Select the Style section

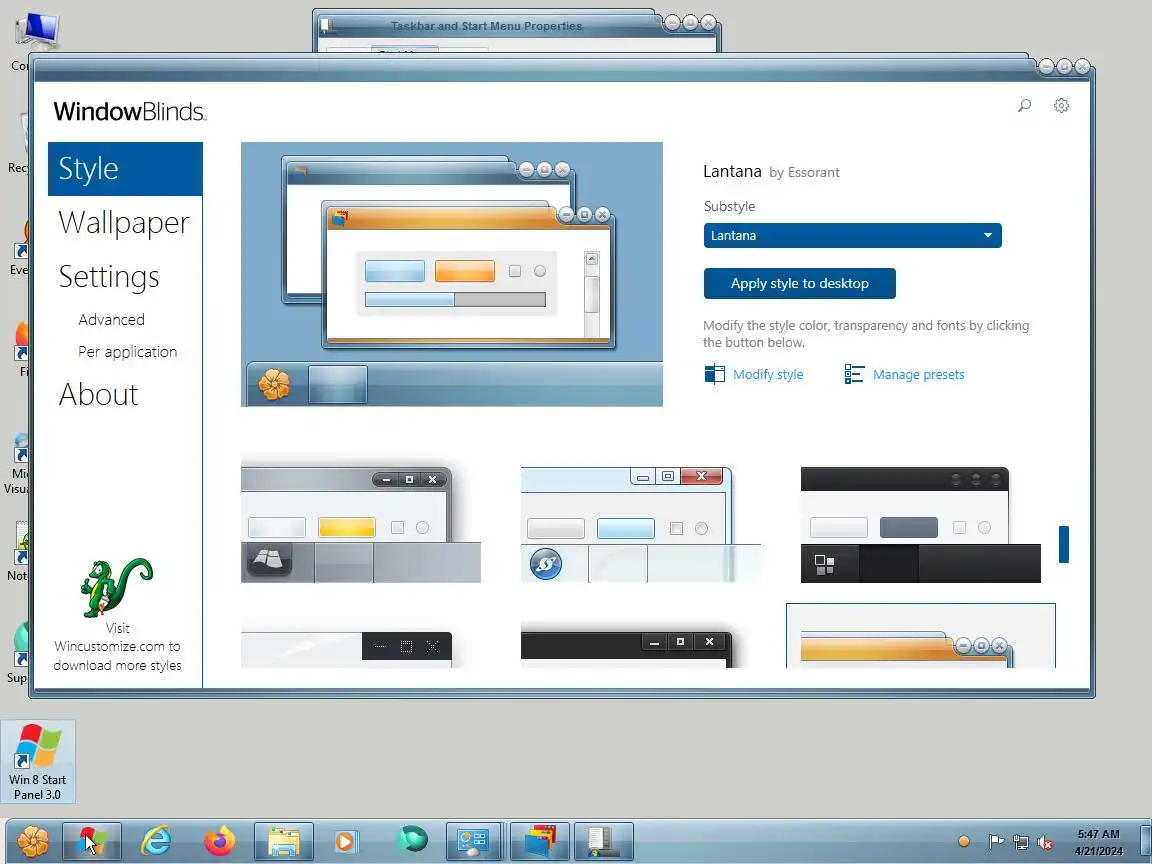click(125, 169)
